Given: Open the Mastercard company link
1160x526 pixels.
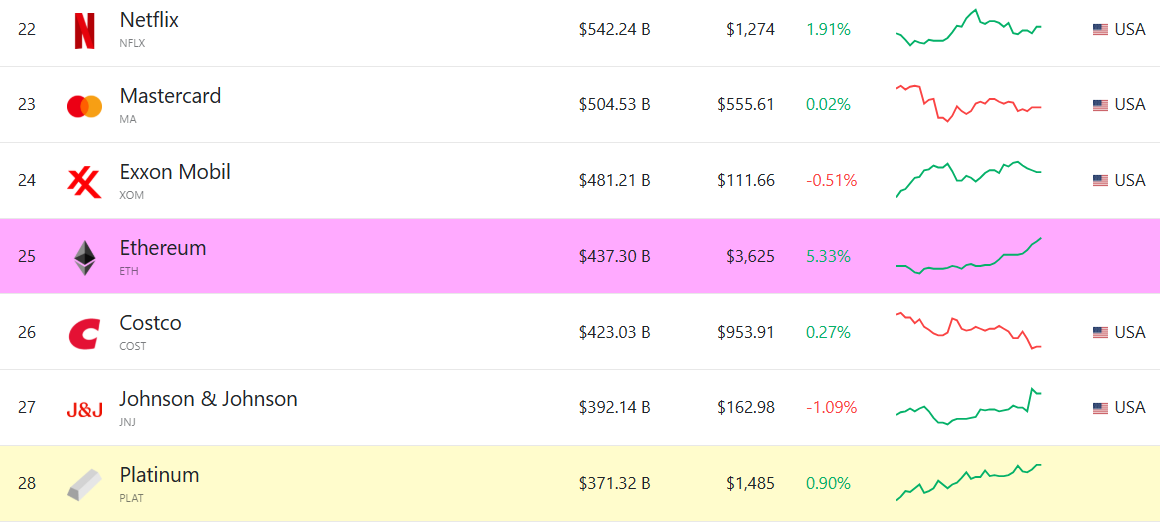Looking at the screenshot, I should pos(170,96).
